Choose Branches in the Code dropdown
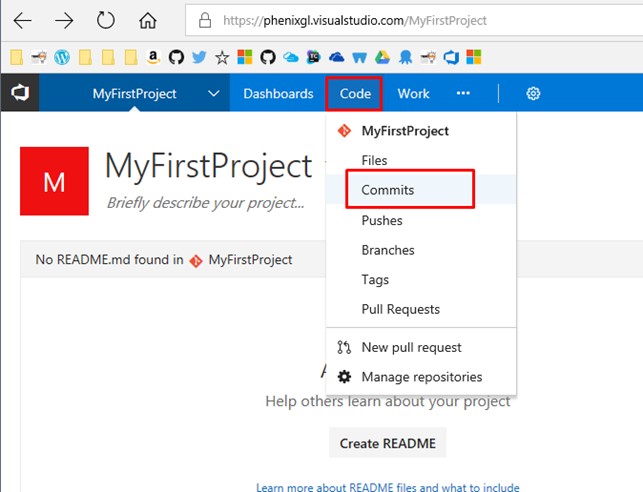The image size is (643, 492). [x=388, y=250]
